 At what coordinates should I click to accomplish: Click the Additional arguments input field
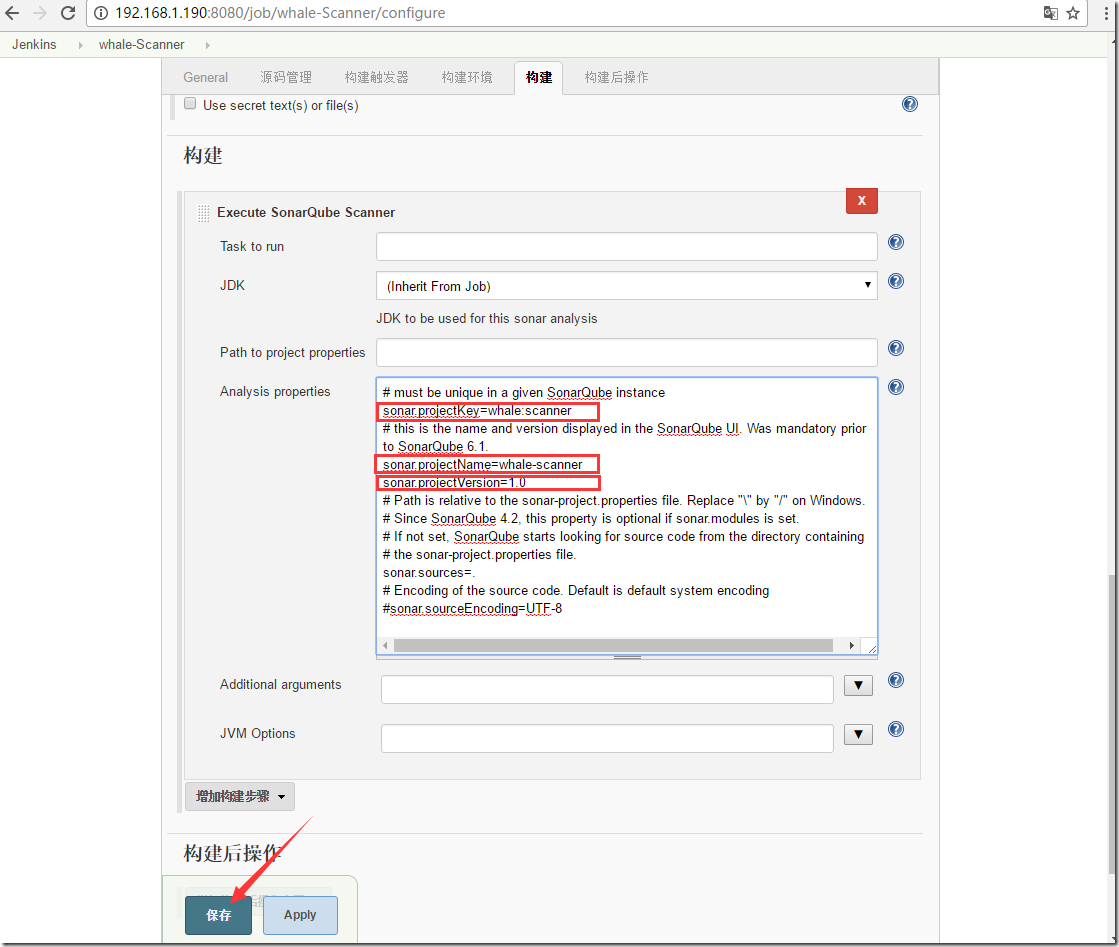607,689
